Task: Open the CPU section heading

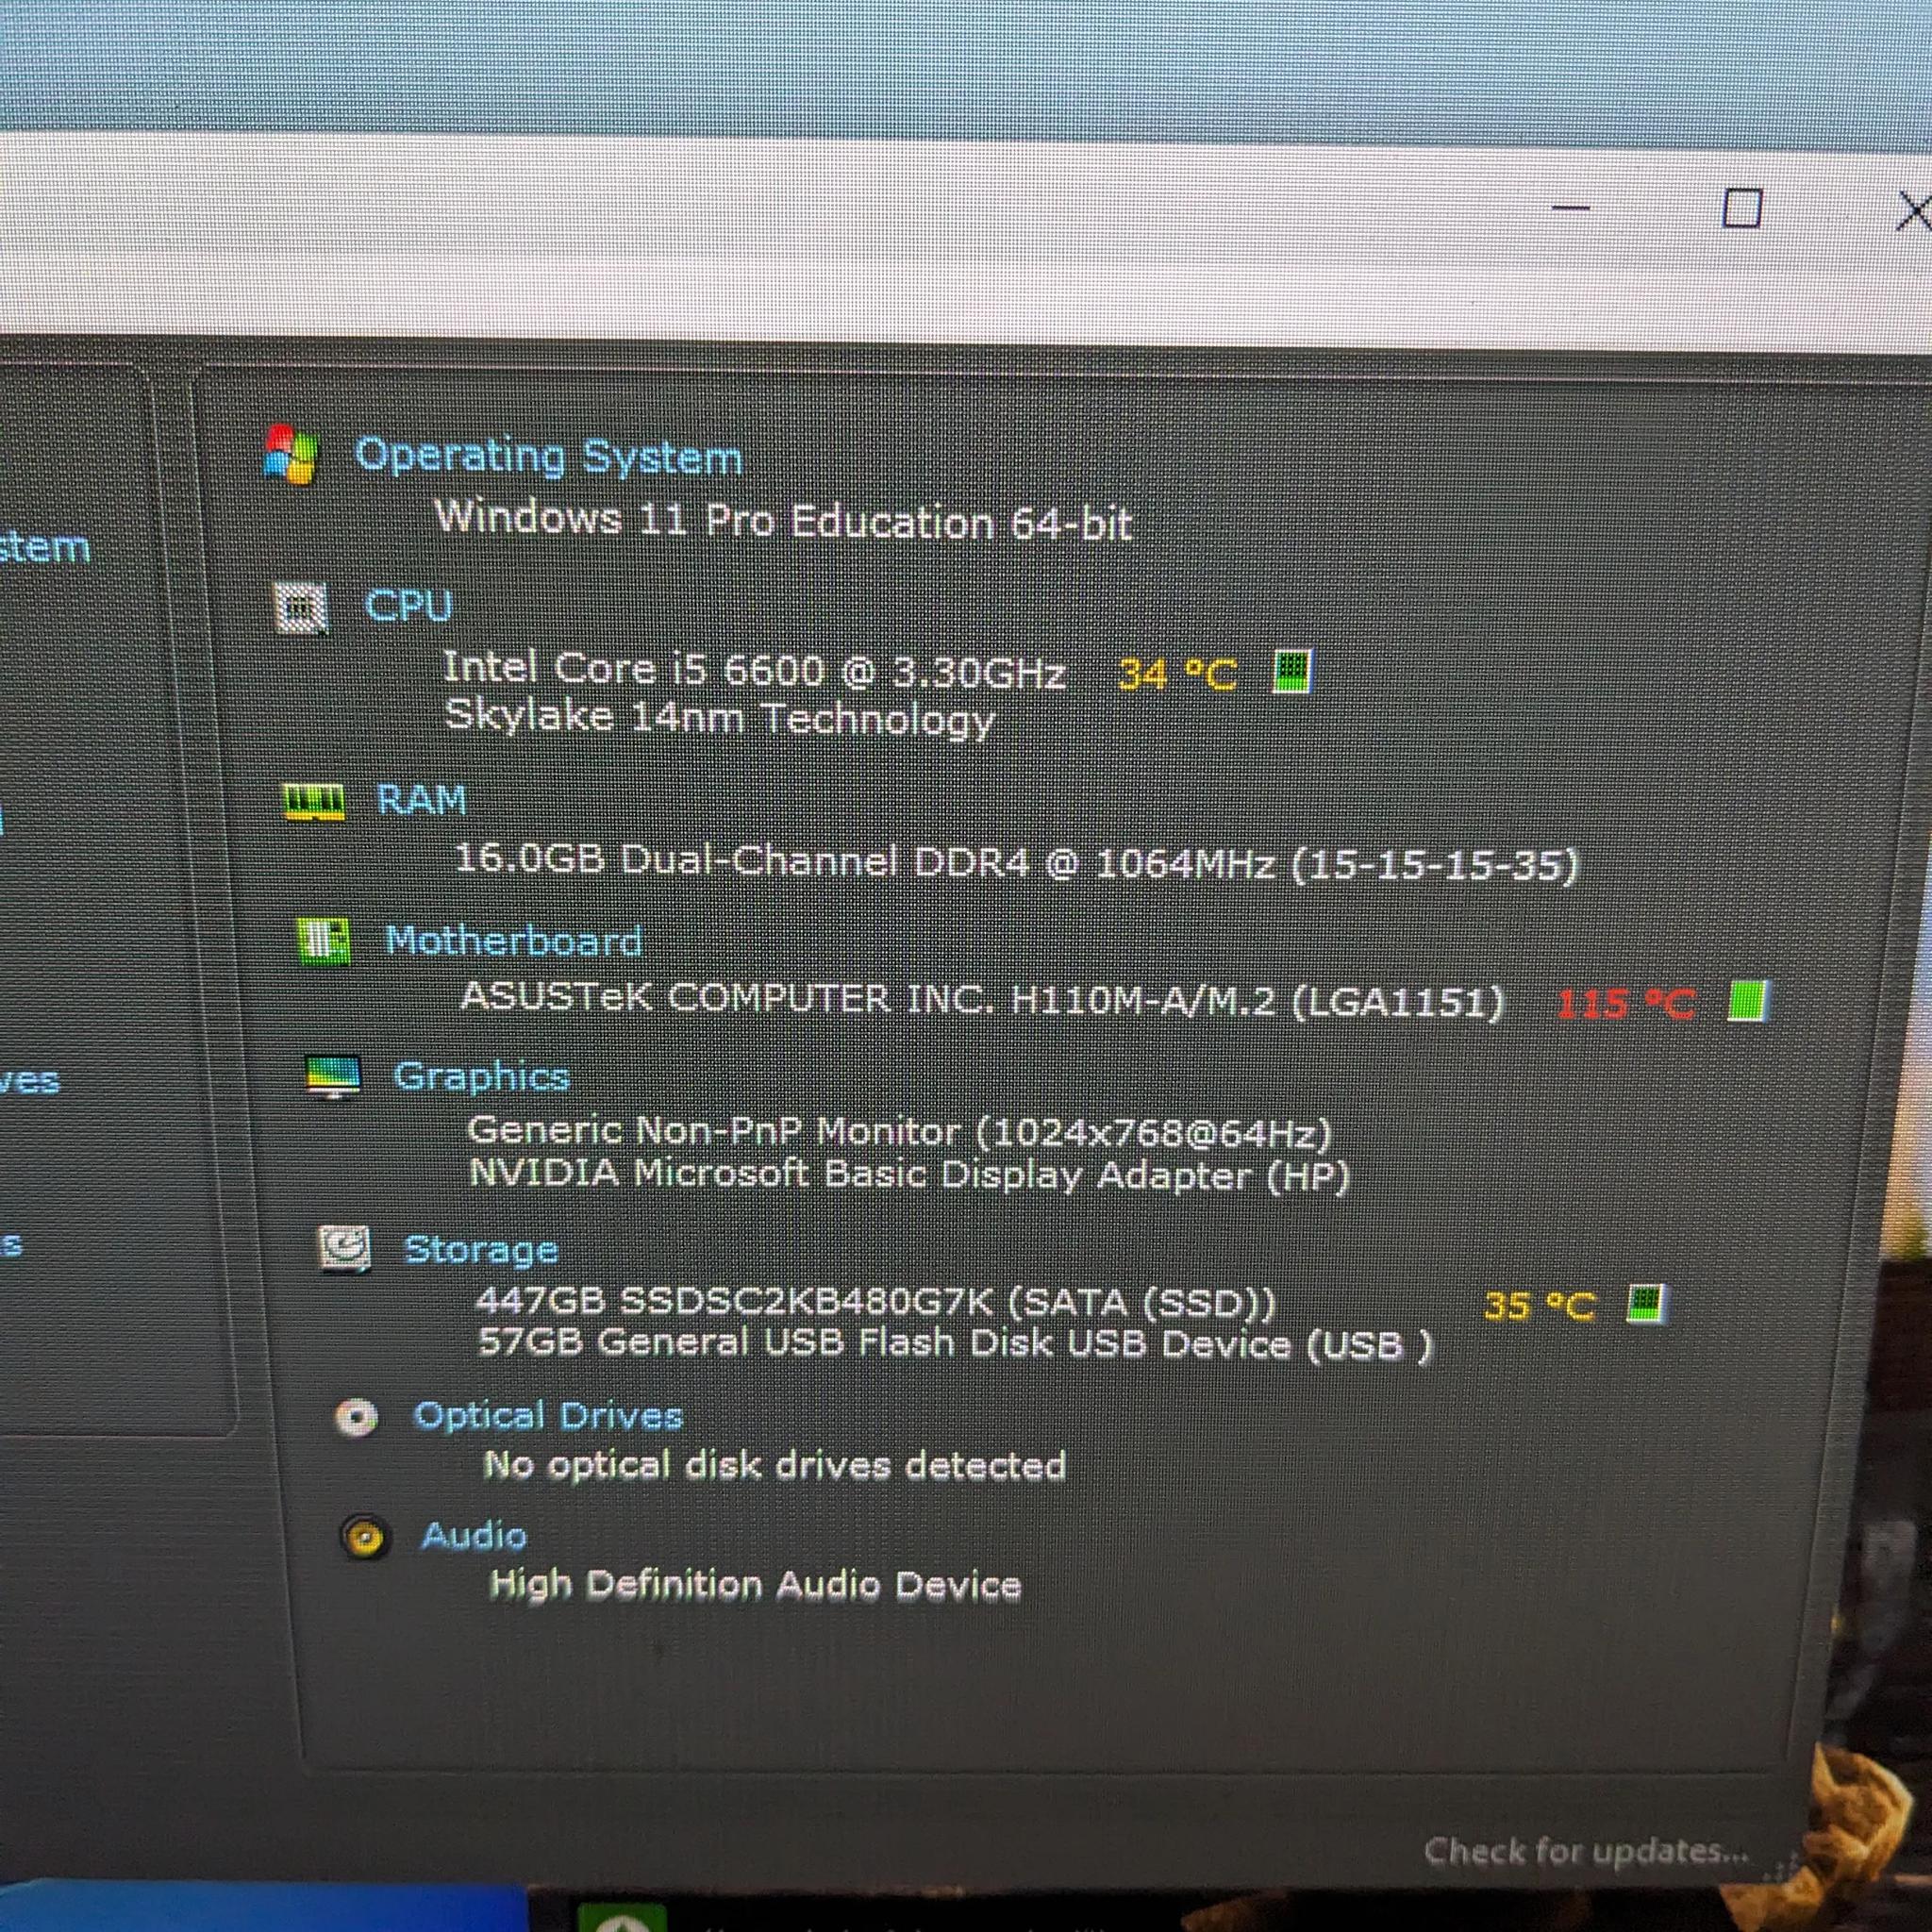Action: tap(408, 606)
